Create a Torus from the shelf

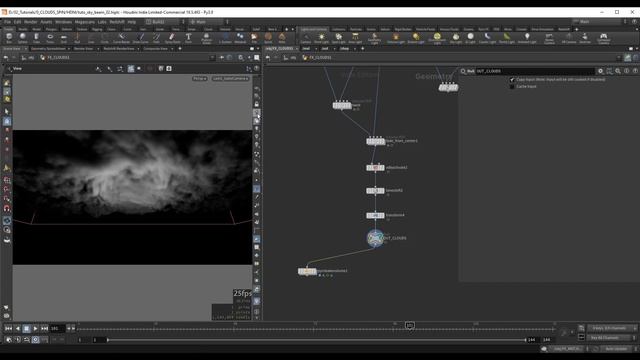point(50,38)
